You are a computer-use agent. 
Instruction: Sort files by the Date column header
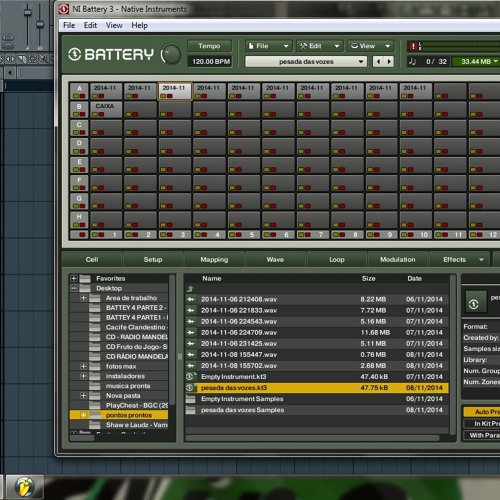click(x=414, y=278)
